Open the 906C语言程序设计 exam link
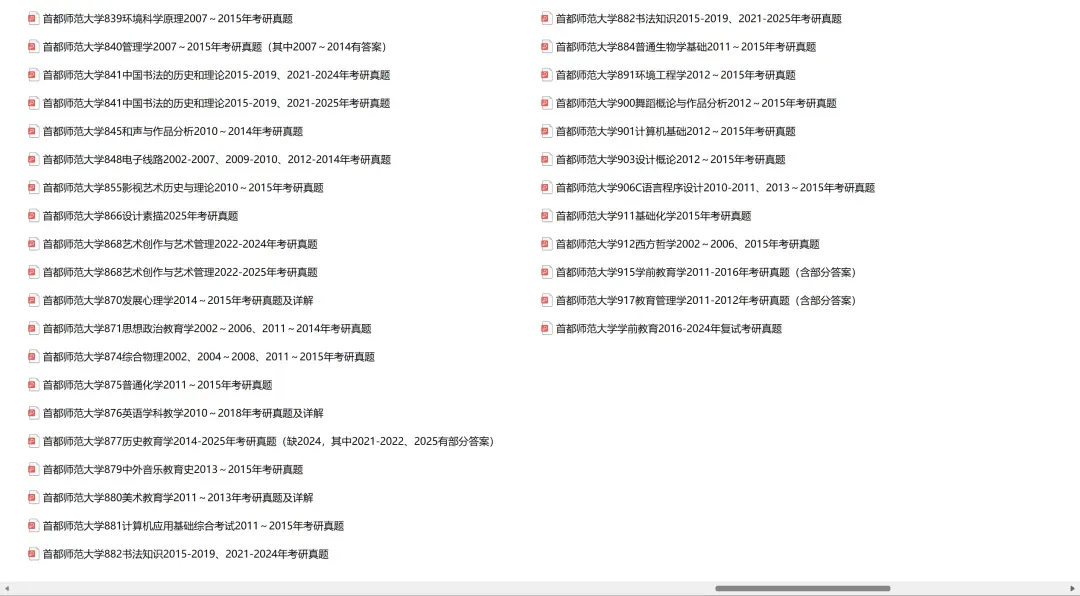This screenshot has height=596, width=1080. (700, 187)
